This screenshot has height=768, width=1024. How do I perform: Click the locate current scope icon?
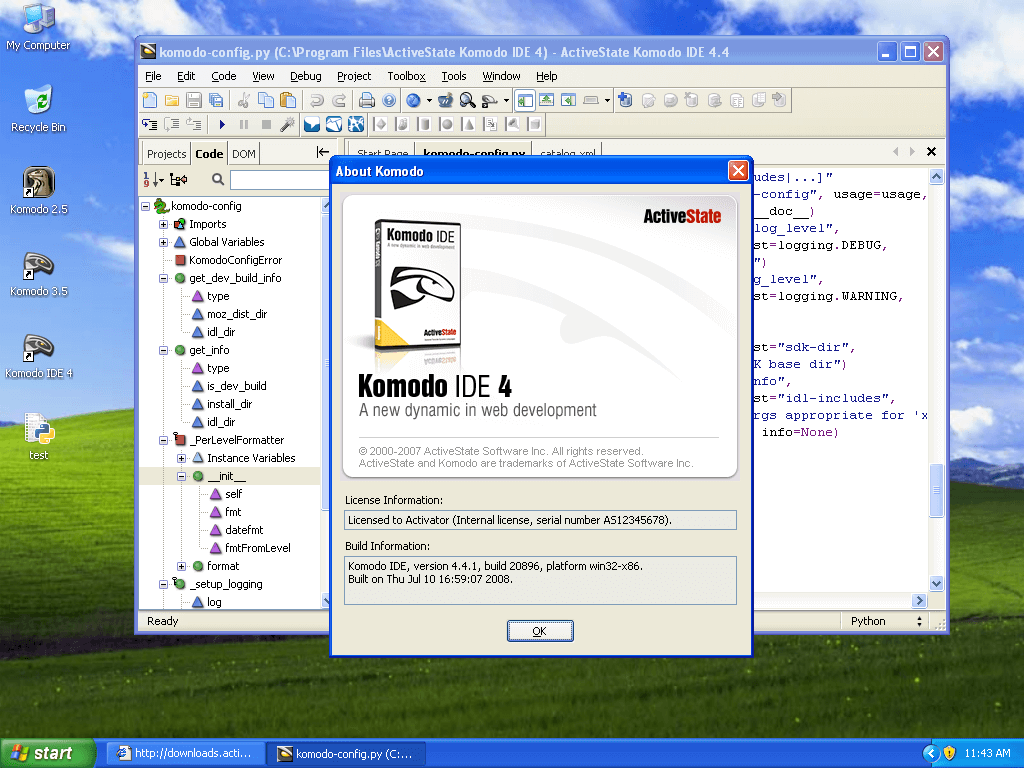[x=178, y=179]
